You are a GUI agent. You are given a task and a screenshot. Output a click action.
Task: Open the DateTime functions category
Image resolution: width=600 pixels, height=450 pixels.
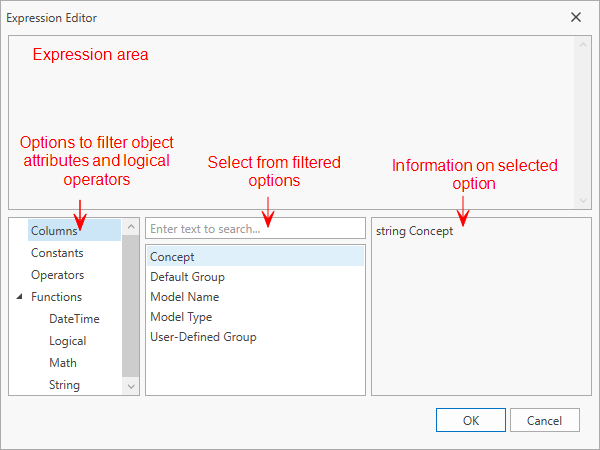[74, 319]
